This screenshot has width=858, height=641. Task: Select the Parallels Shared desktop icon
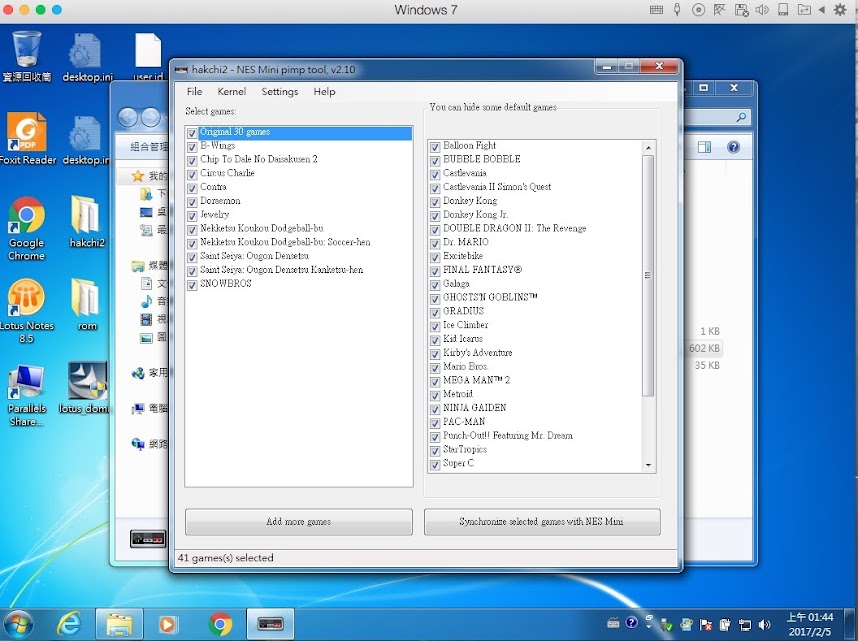(x=26, y=396)
